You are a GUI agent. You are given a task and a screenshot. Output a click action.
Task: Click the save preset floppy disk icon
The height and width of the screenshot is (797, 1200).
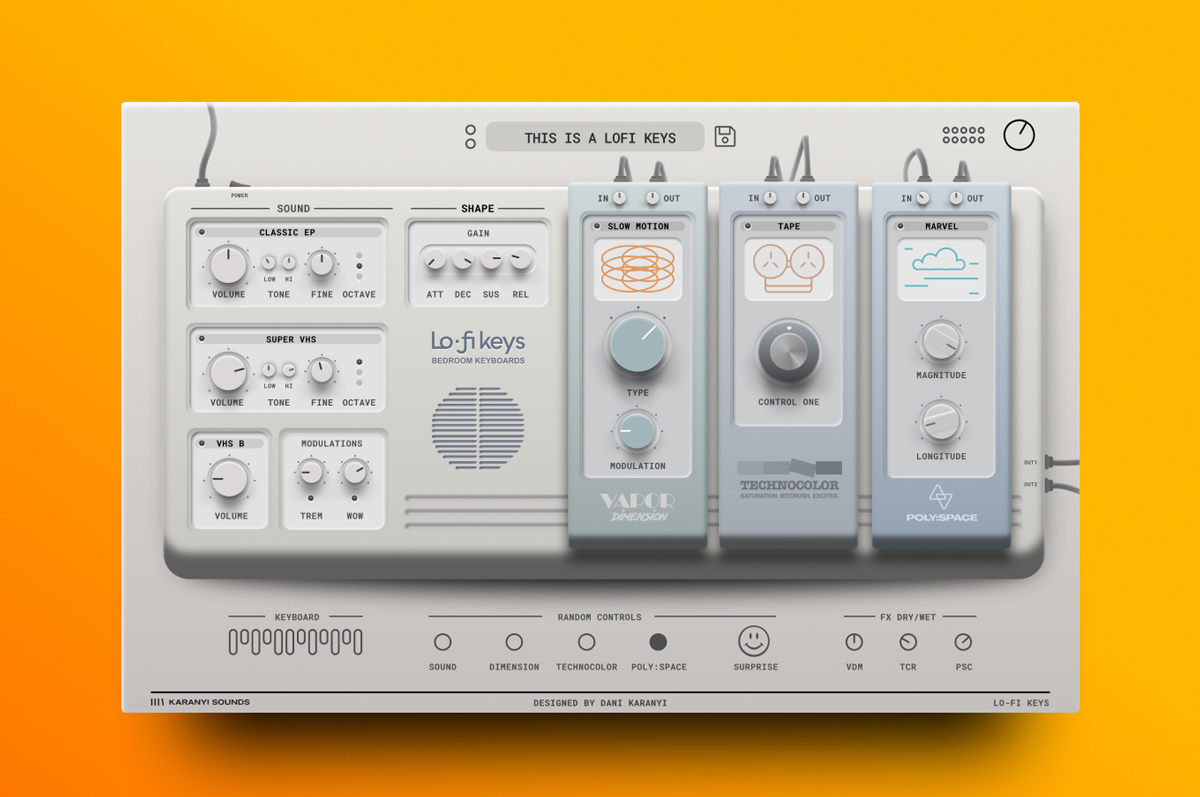[x=725, y=137]
